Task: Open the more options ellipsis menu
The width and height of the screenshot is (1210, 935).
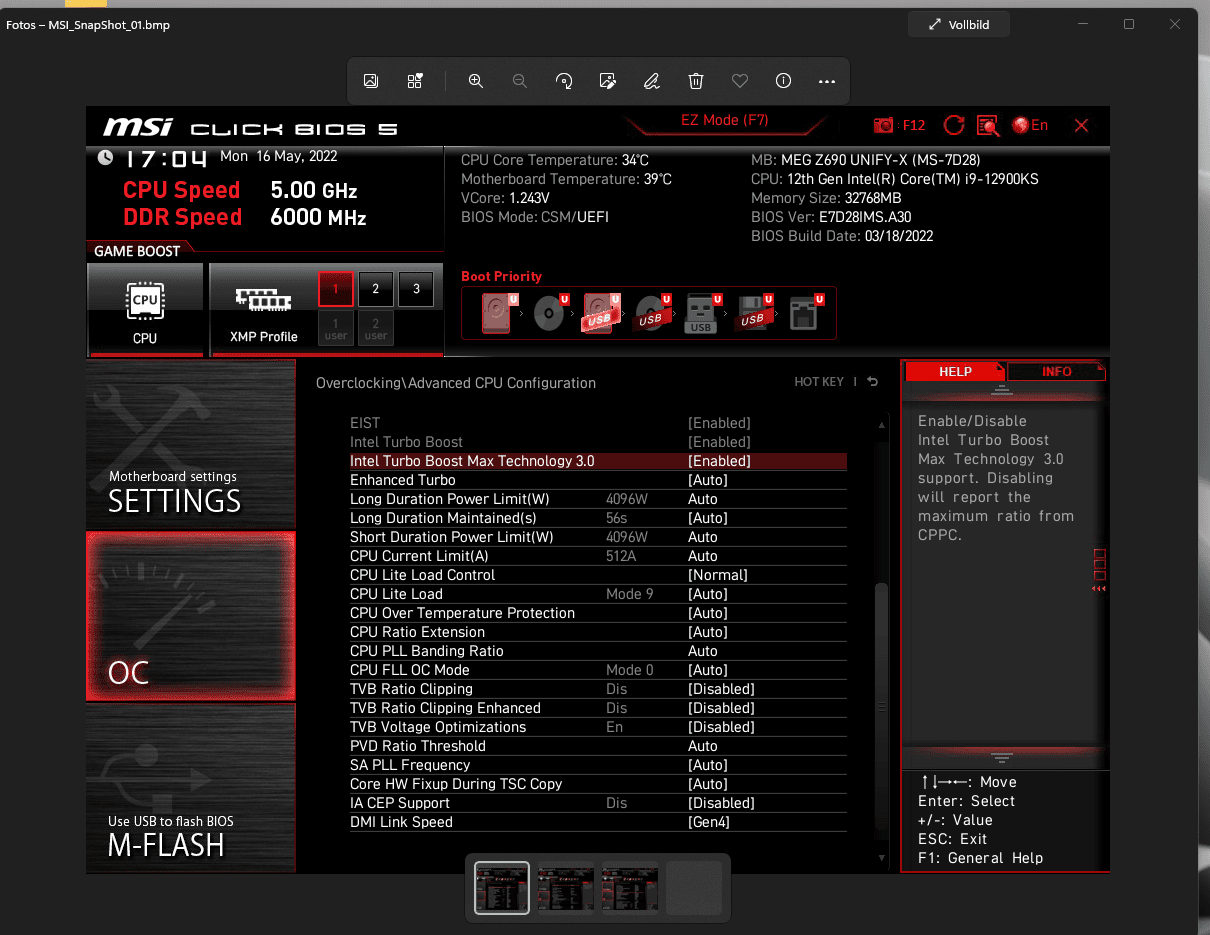Action: 827,81
